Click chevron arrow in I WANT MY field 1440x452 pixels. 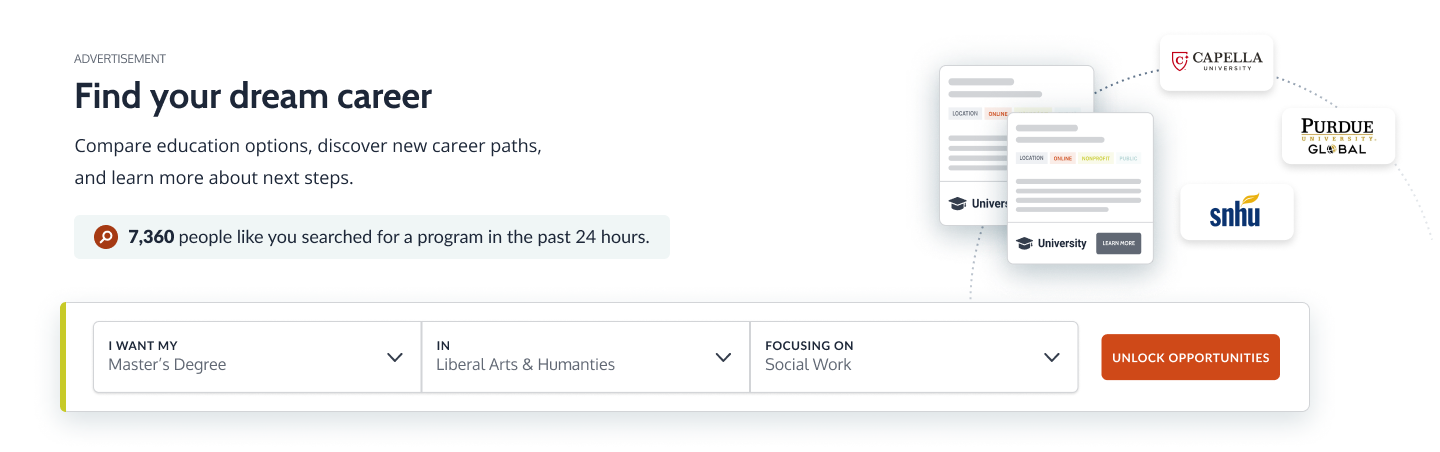coord(395,357)
